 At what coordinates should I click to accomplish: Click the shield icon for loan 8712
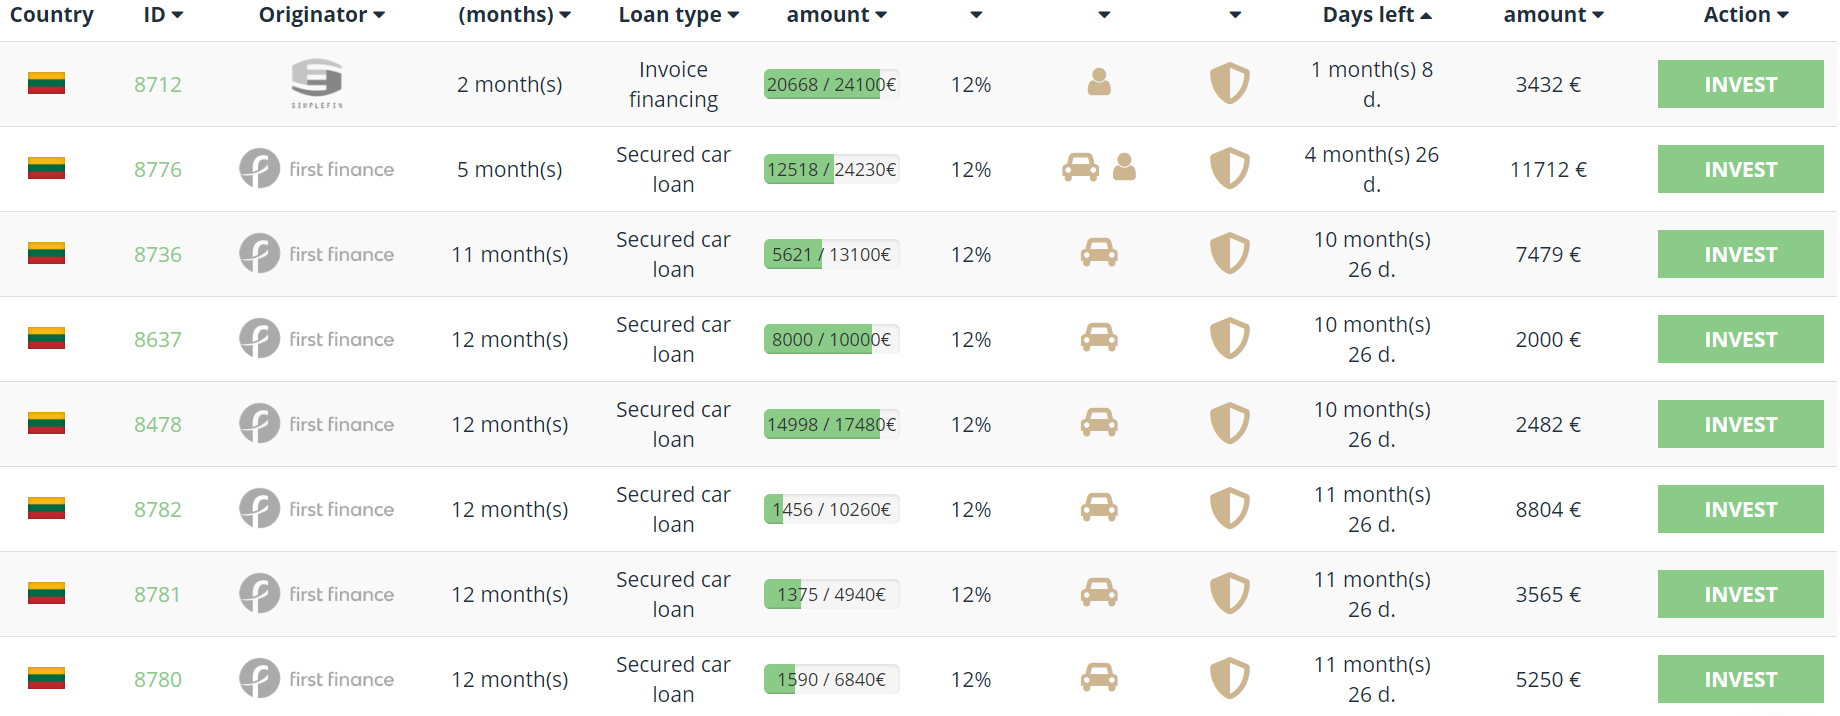pyautogui.click(x=1229, y=84)
